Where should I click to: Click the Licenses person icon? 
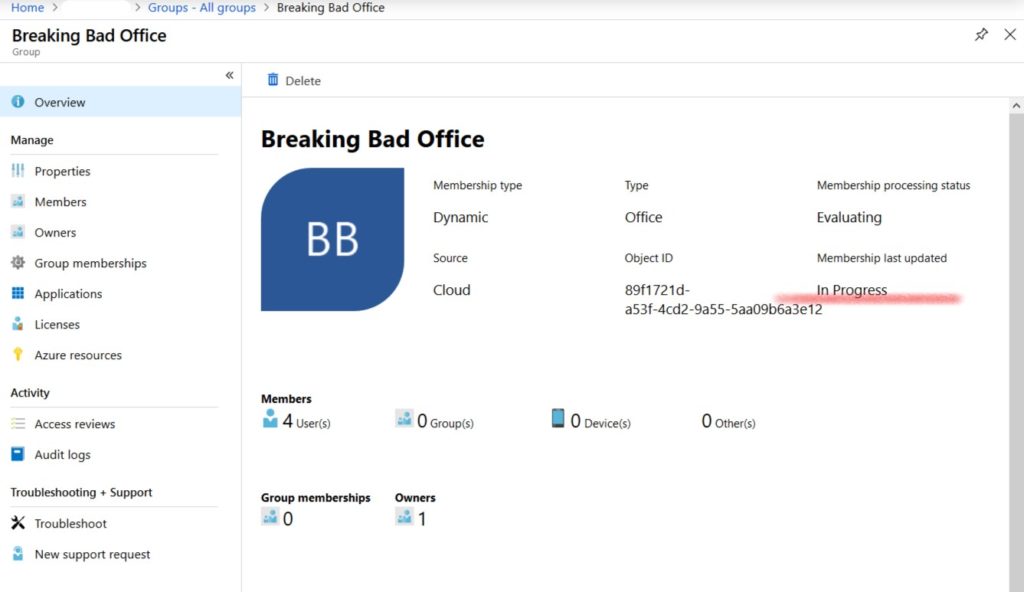(x=18, y=324)
